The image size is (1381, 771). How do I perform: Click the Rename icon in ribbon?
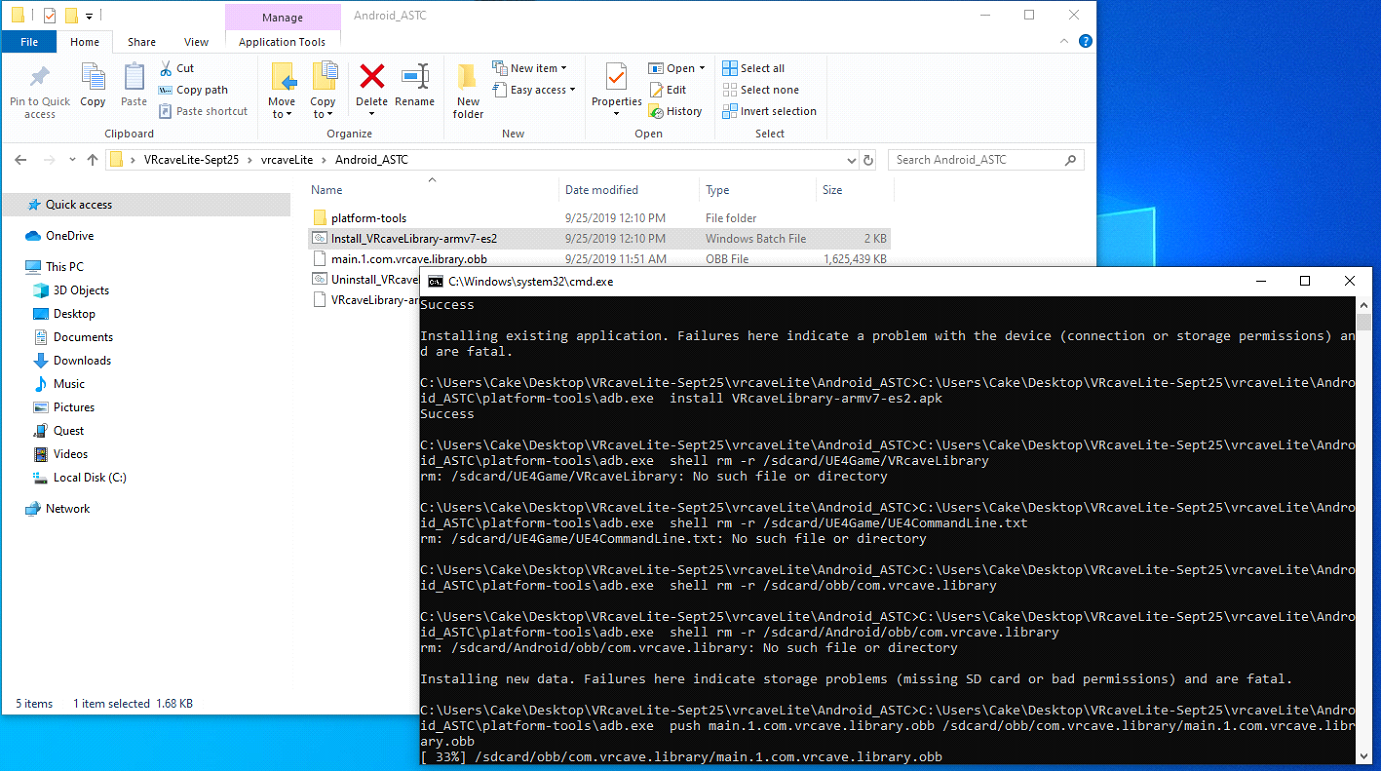[414, 80]
